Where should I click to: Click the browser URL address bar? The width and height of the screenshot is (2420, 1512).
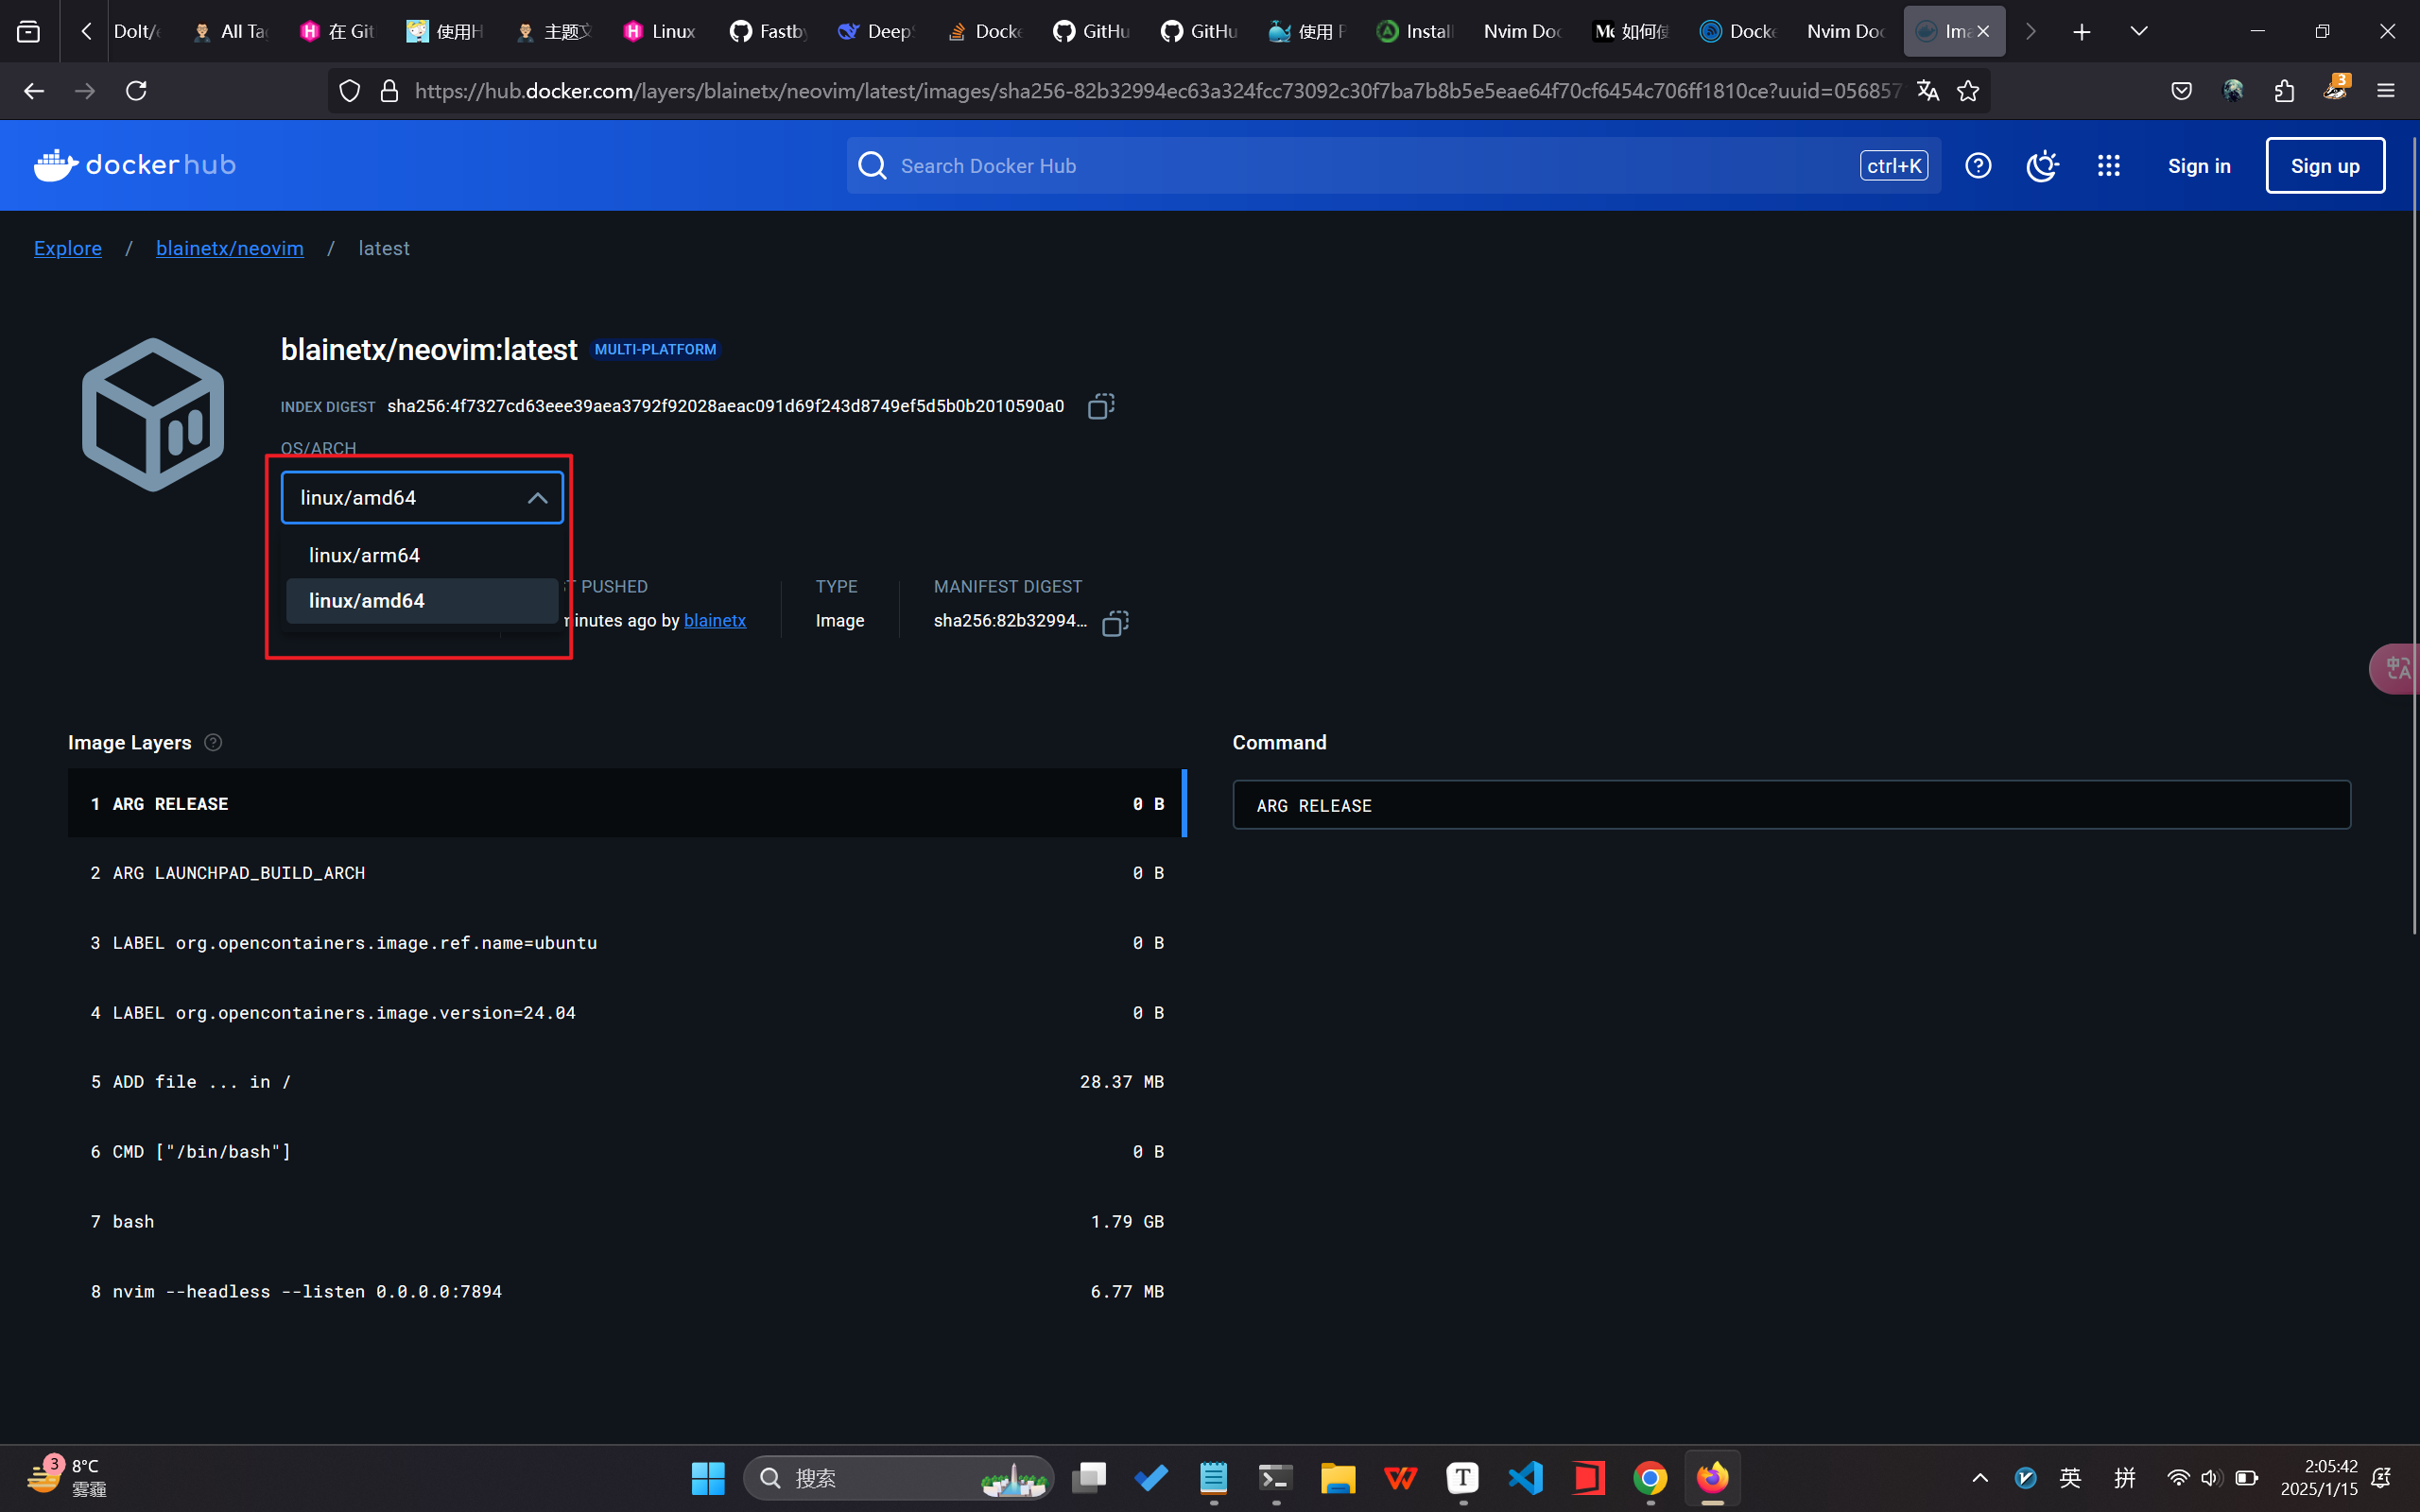click(1157, 91)
